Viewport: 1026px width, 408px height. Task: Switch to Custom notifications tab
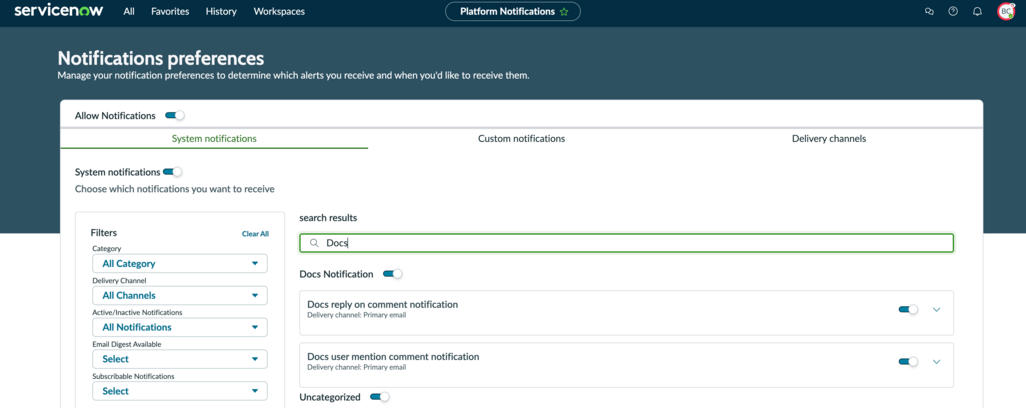(522, 139)
